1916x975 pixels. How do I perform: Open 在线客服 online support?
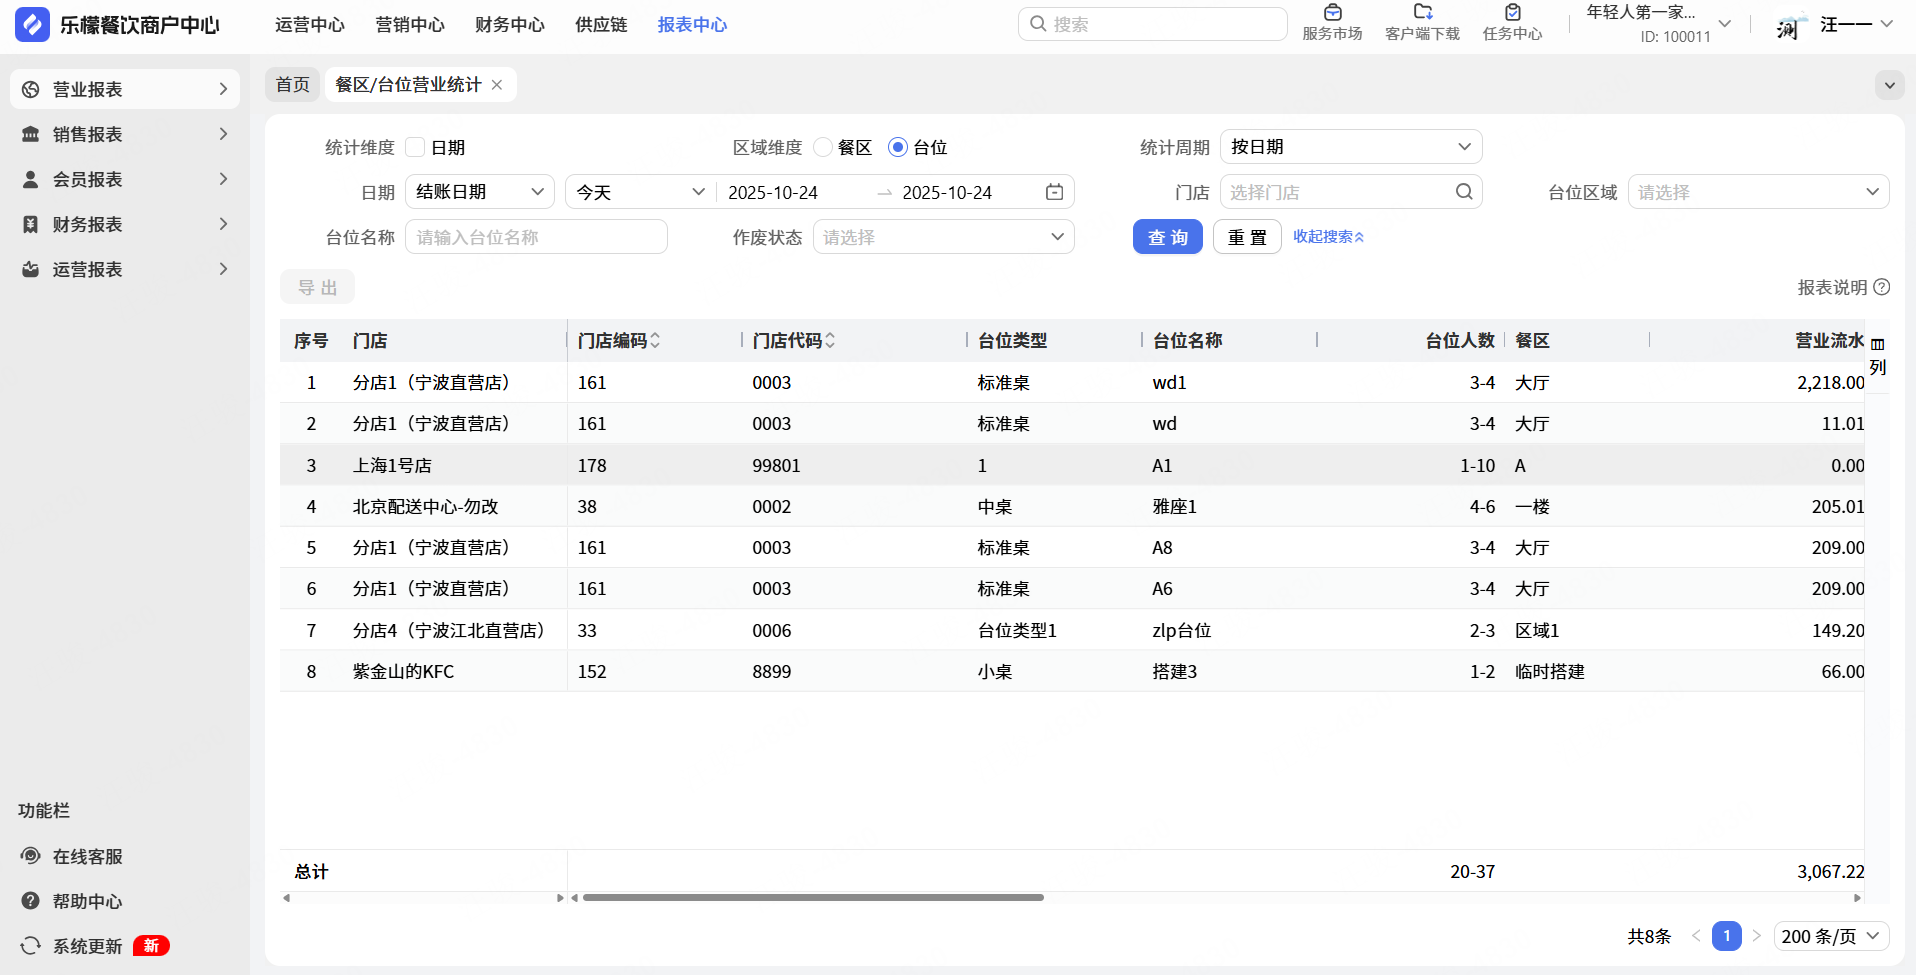[87, 856]
